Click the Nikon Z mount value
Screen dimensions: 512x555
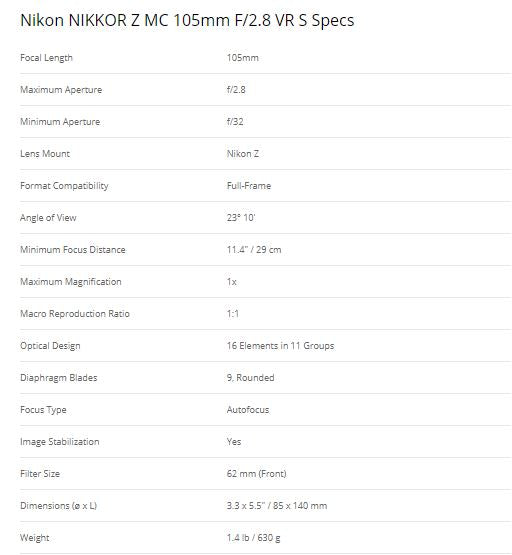pos(243,154)
